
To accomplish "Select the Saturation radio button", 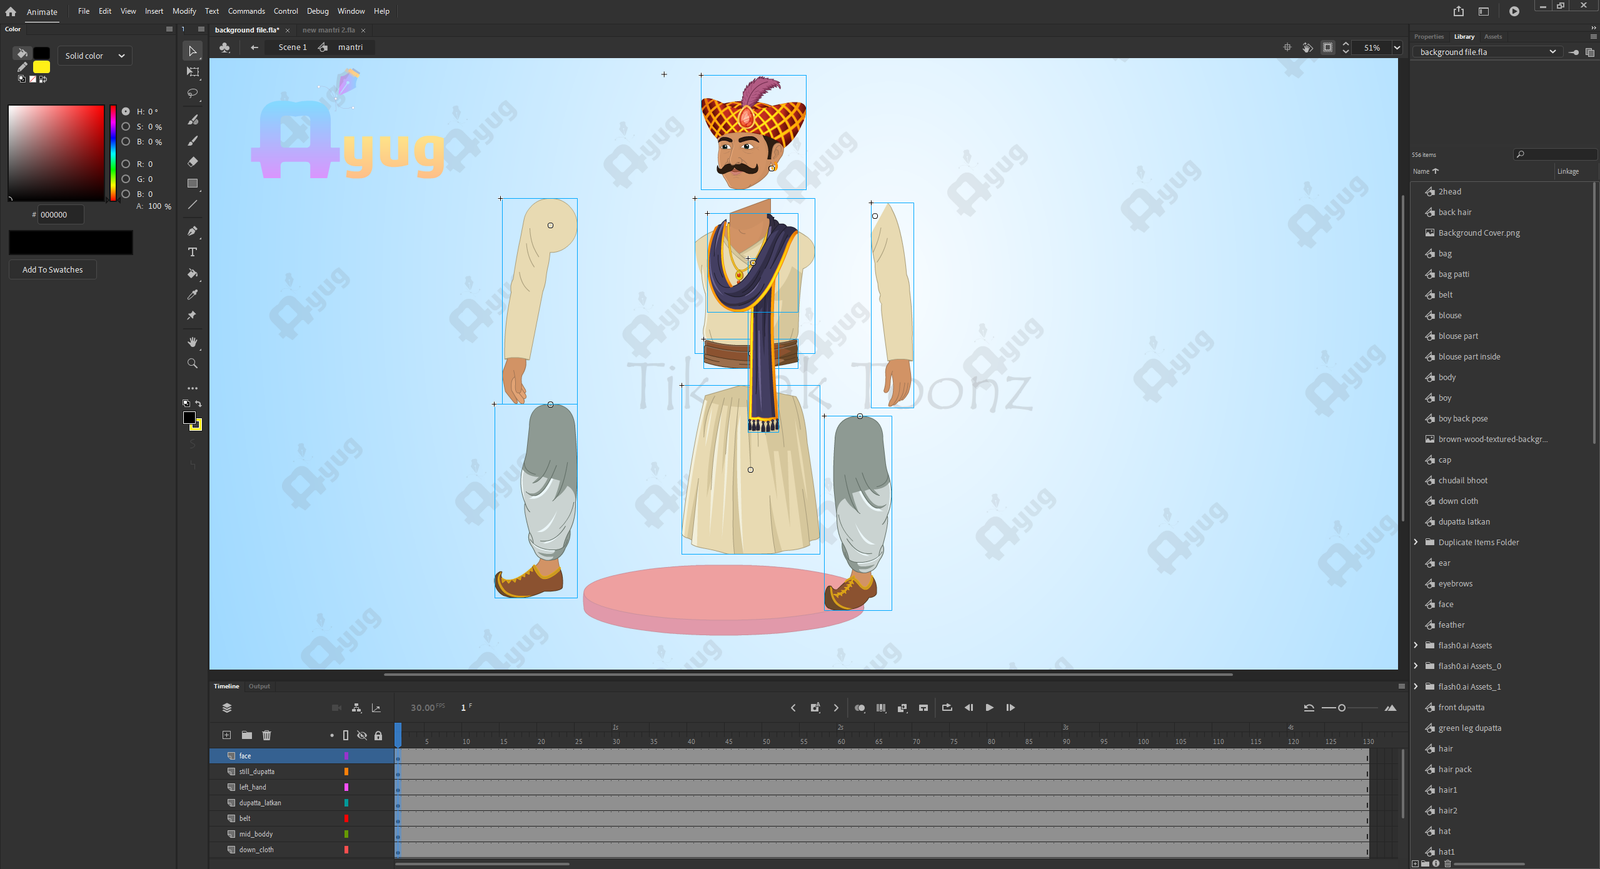I will (x=126, y=127).
